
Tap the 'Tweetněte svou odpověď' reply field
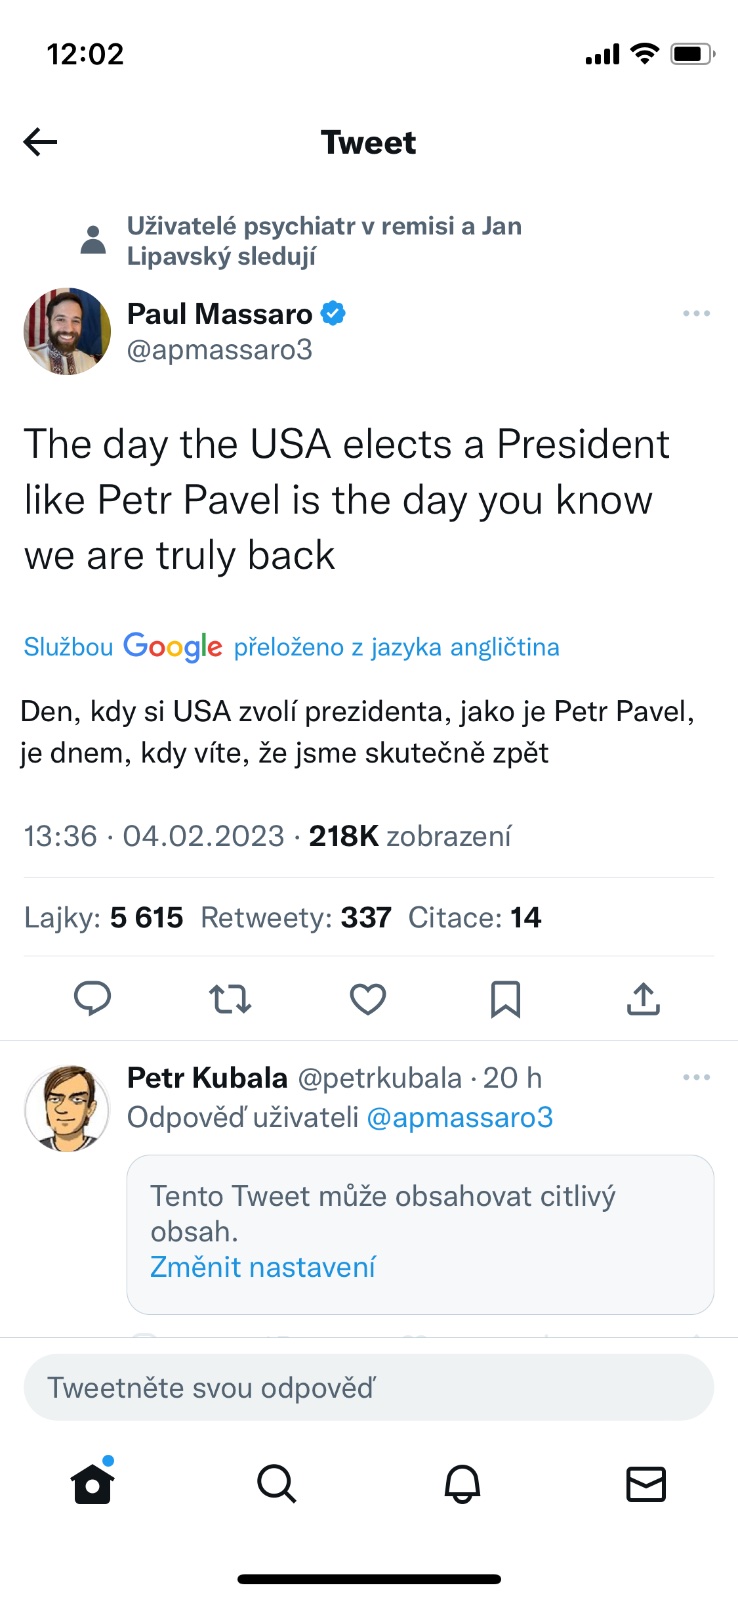(x=368, y=1387)
